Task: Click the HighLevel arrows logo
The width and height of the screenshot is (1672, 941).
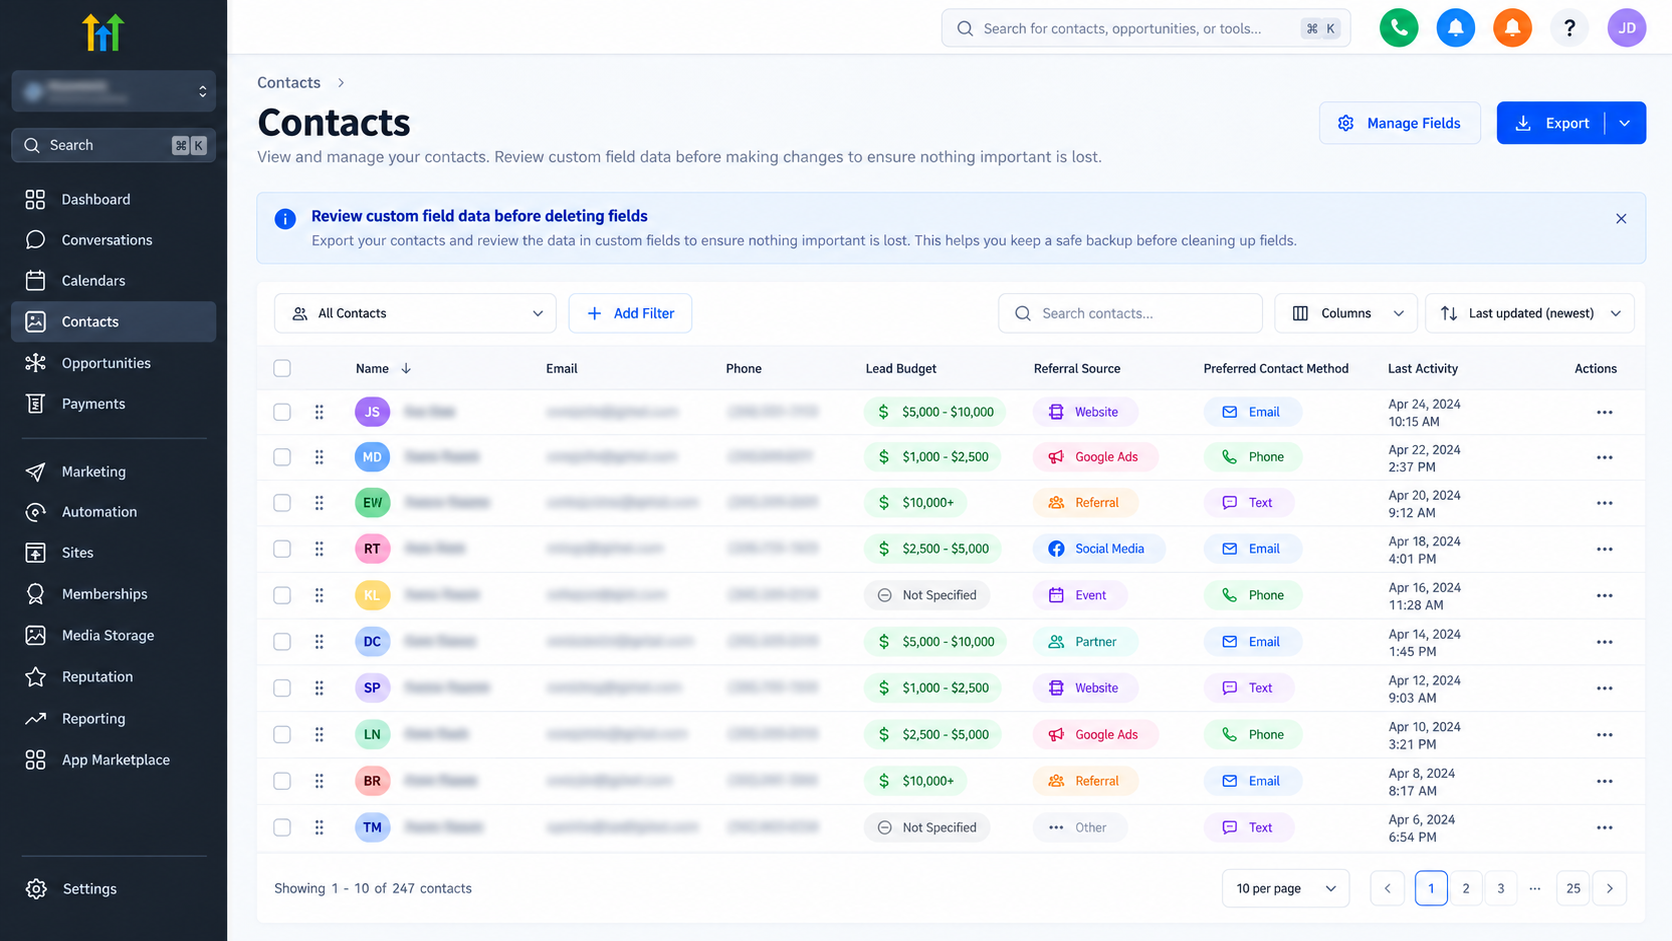Action: click(103, 33)
